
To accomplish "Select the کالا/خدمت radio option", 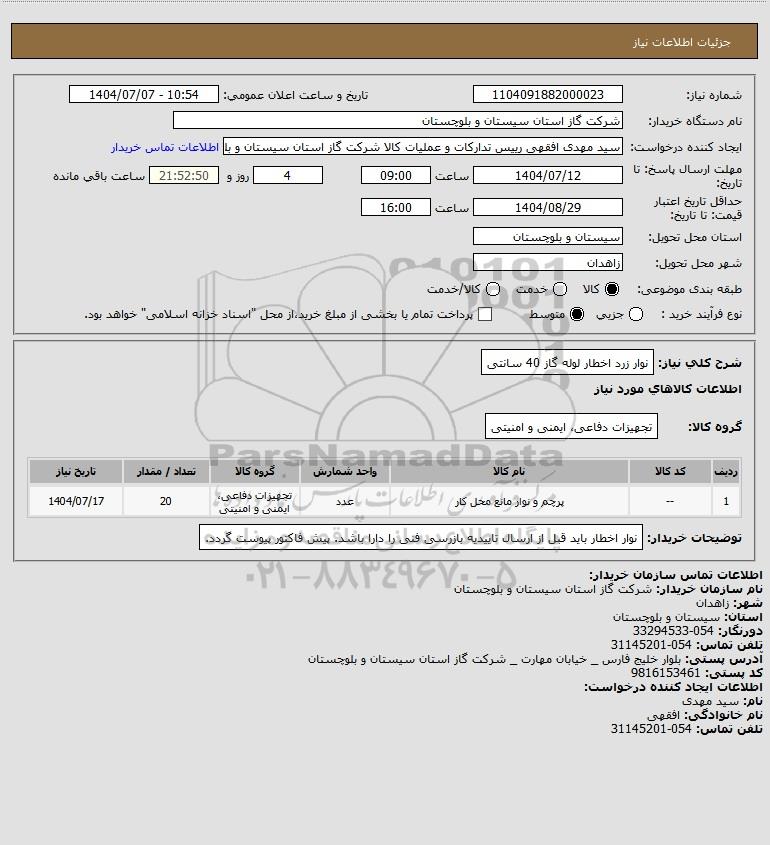I will (492, 289).
